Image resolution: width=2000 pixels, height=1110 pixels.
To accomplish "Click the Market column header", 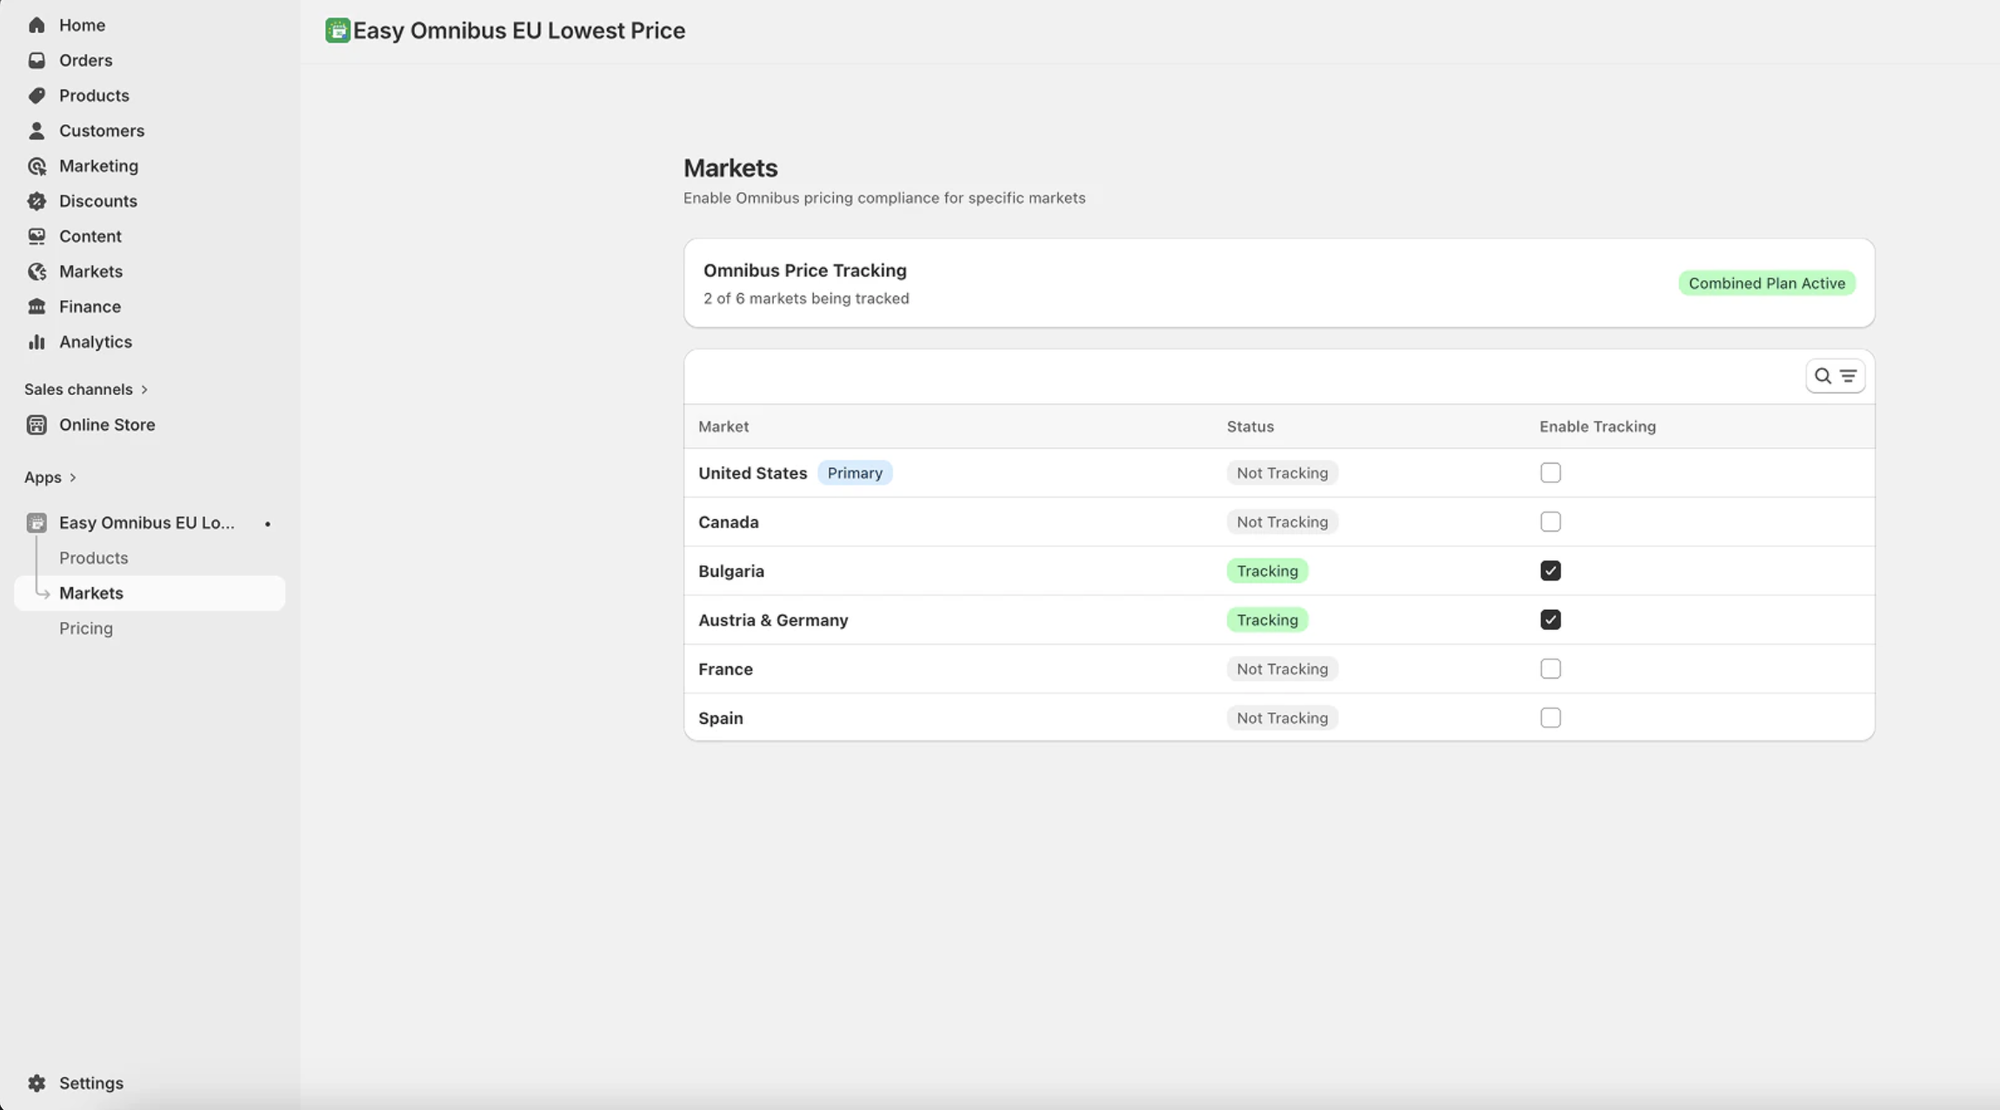I will tap(723, 427).
